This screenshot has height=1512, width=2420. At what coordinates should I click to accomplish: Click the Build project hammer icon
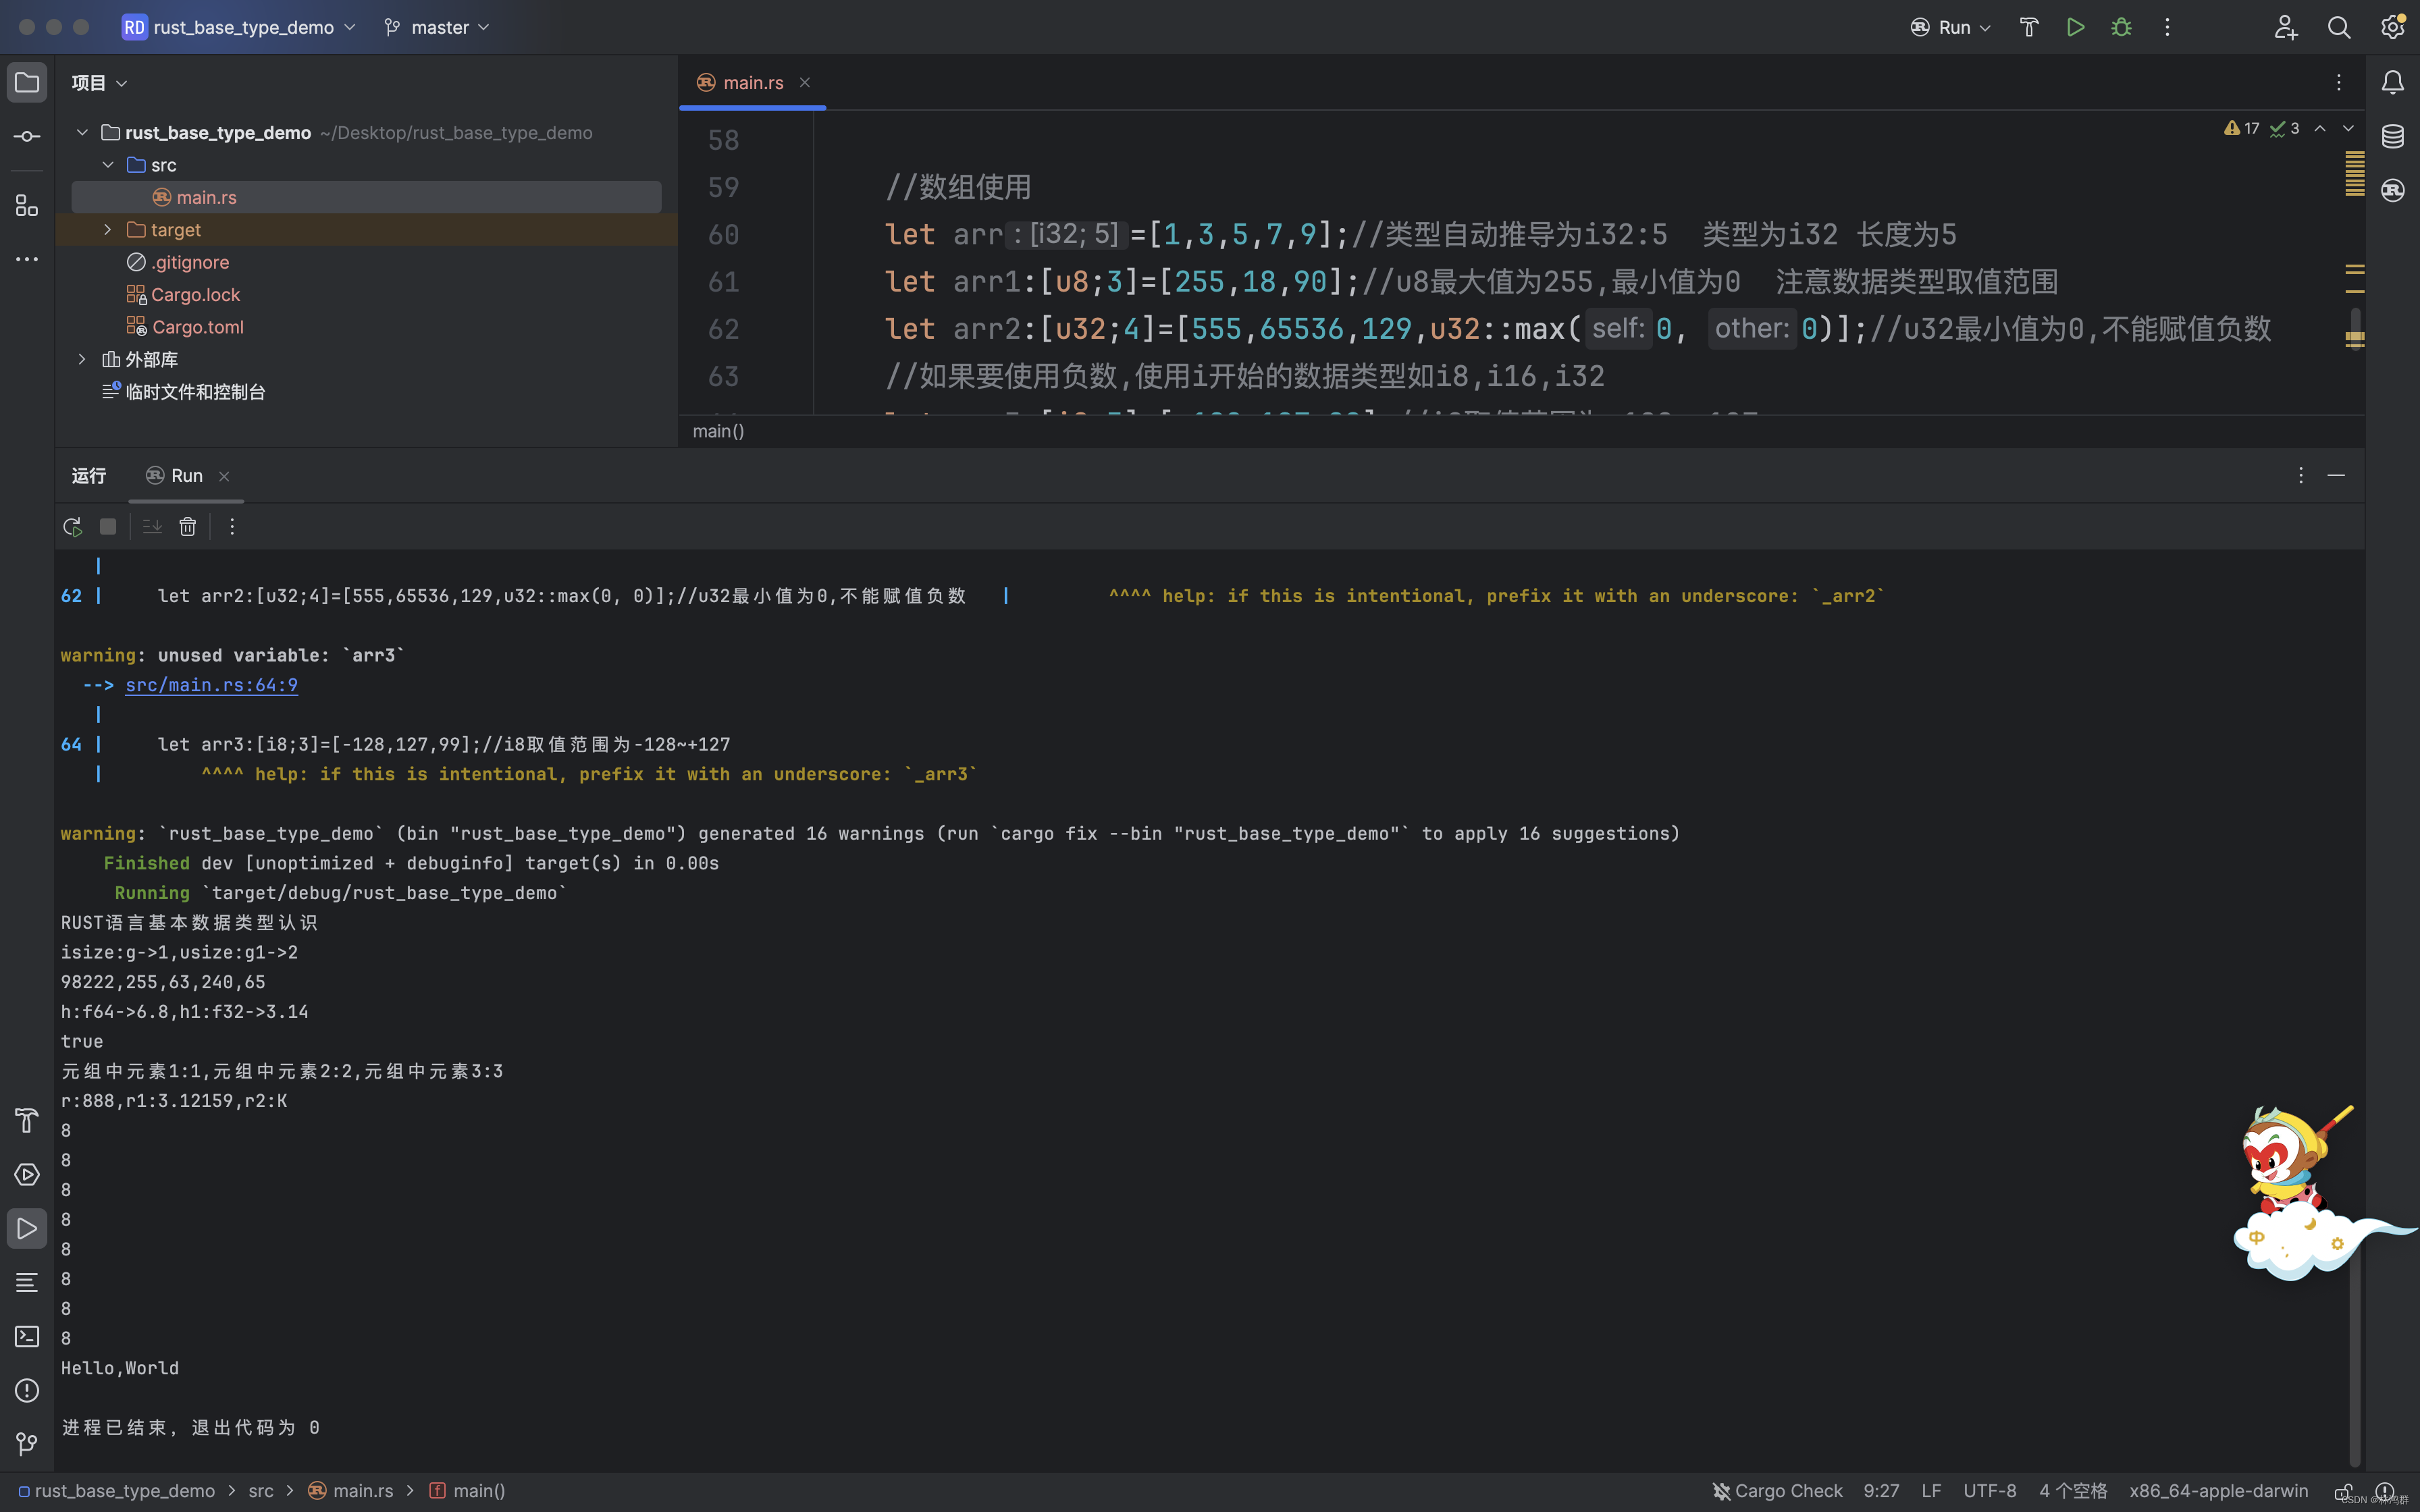coord(2029,27)
